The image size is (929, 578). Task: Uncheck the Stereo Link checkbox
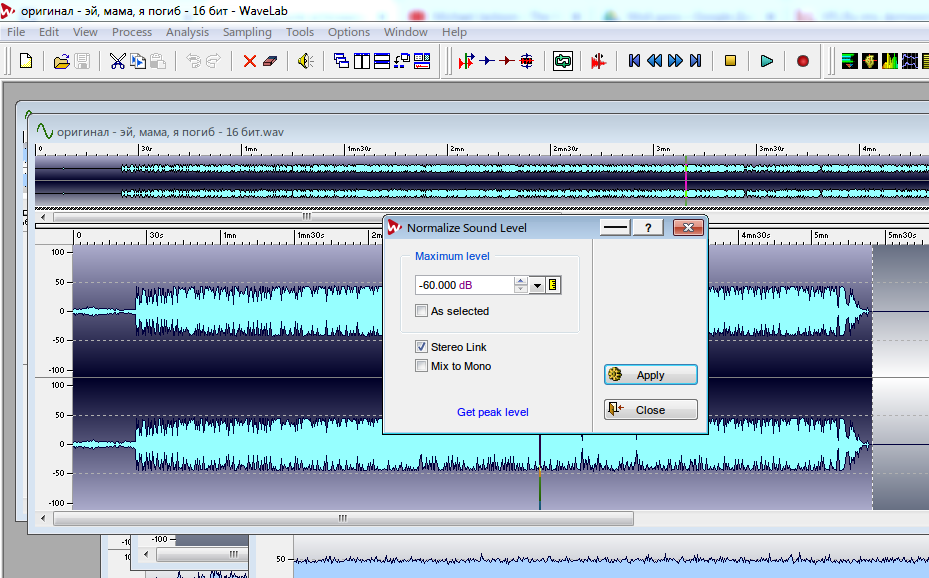coord(422,347)
